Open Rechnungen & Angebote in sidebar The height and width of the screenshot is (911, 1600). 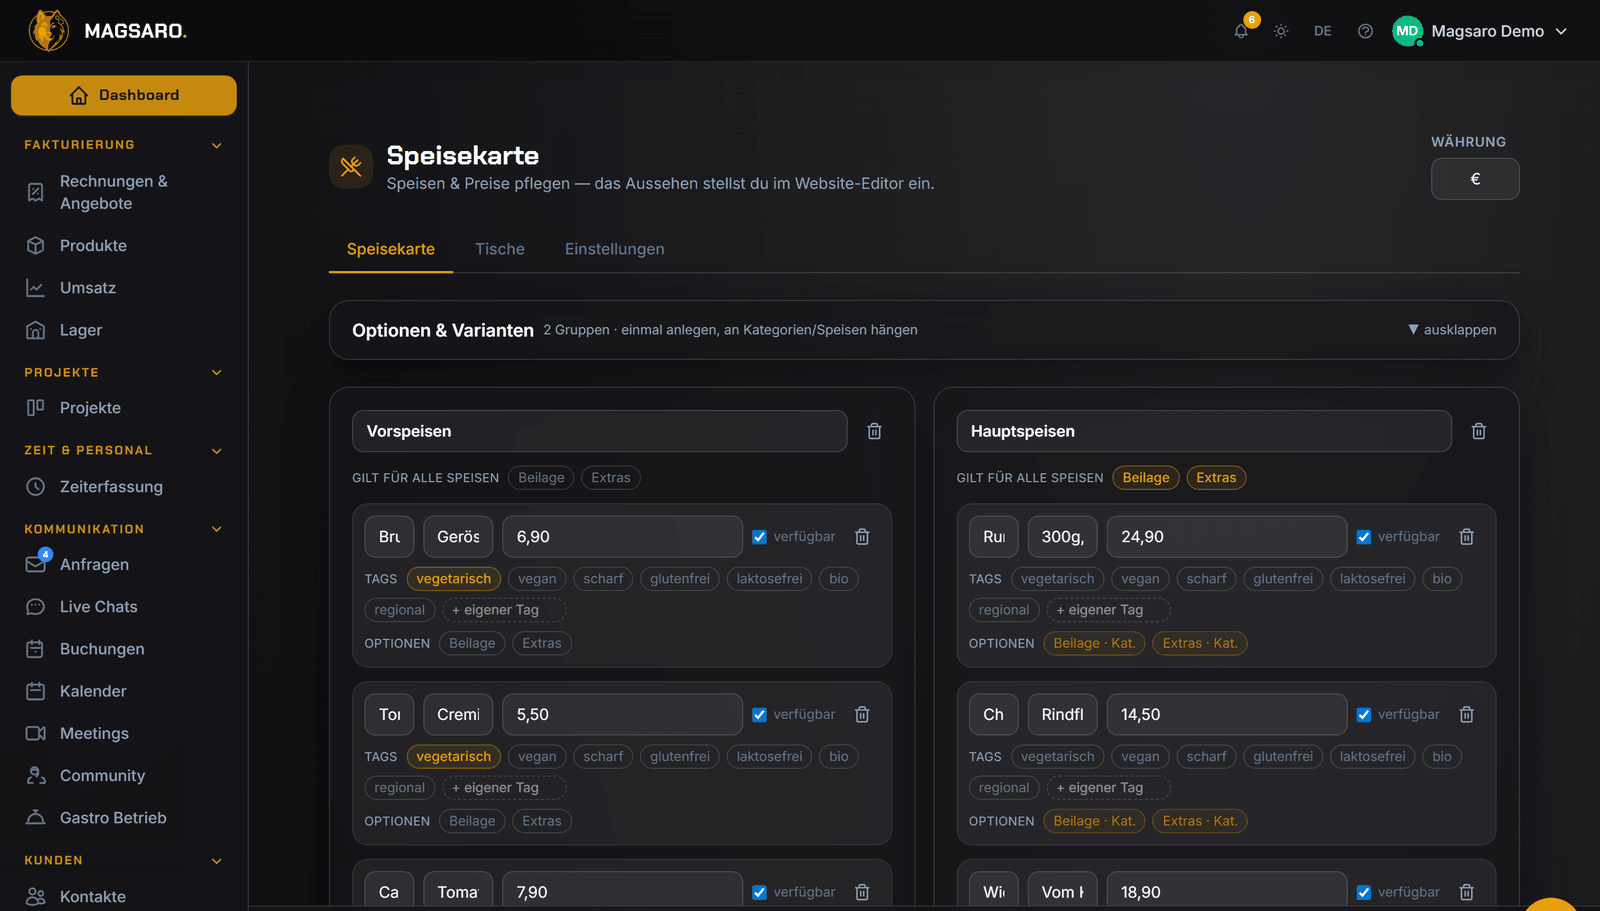pos(124,192)
